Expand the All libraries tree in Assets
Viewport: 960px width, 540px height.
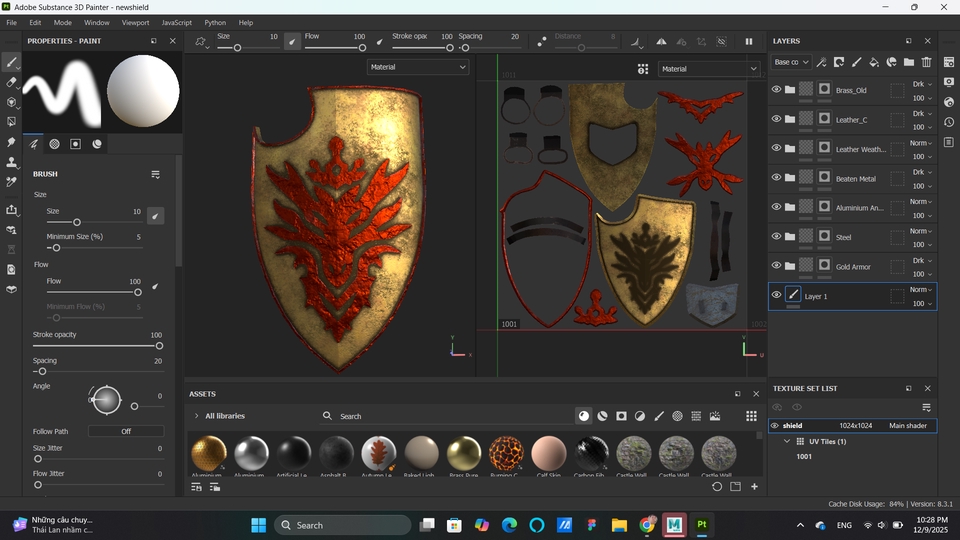[x=196, y=416]
